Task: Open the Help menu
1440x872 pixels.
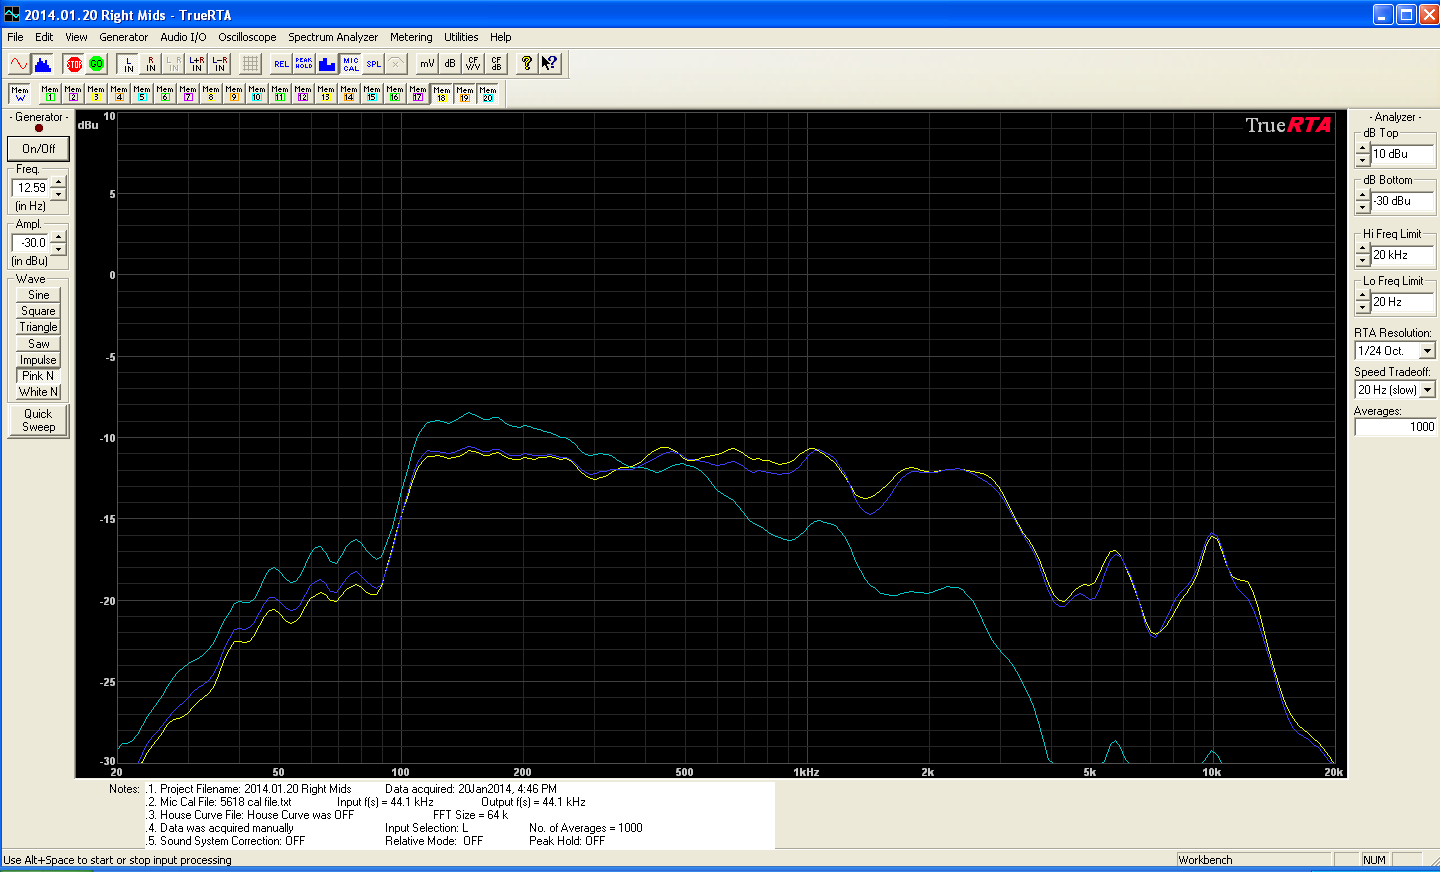Action: pos(501,37)
